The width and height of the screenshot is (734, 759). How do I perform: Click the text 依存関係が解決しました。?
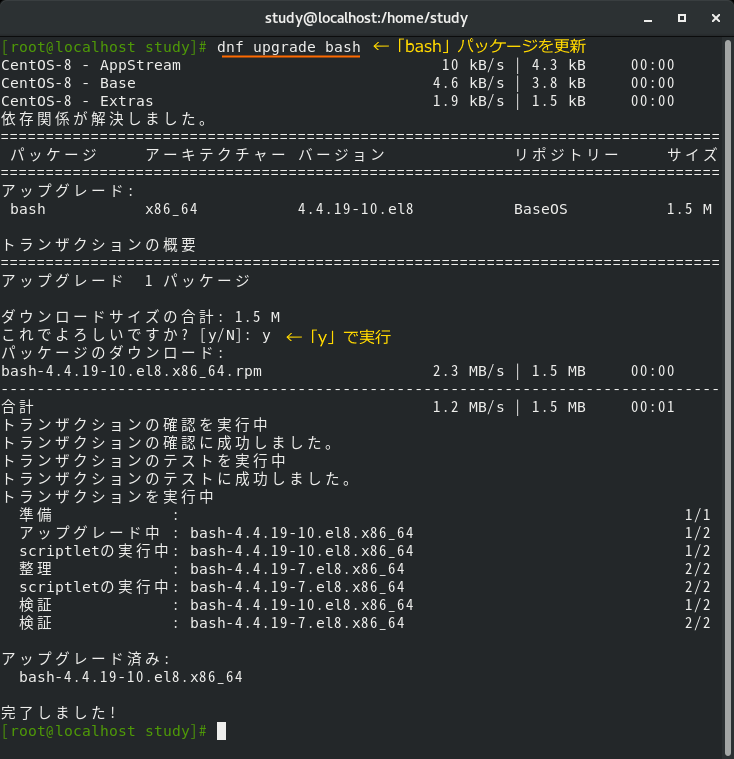[x=105, y=119]
